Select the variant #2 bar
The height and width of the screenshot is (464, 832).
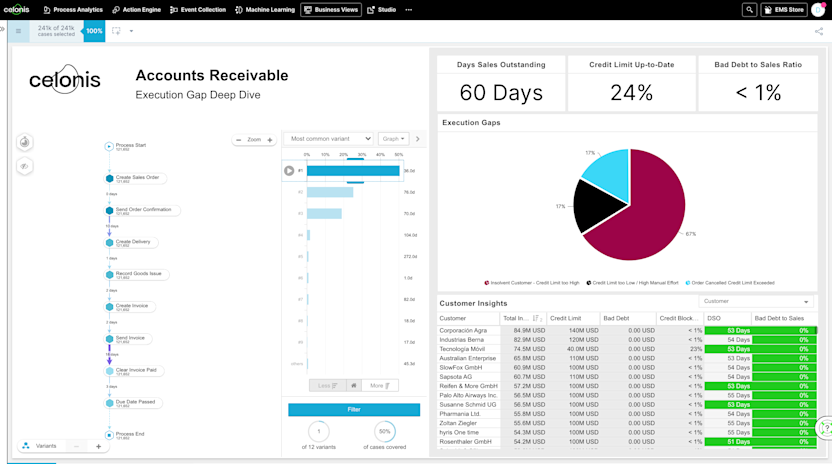coord(330,192)
